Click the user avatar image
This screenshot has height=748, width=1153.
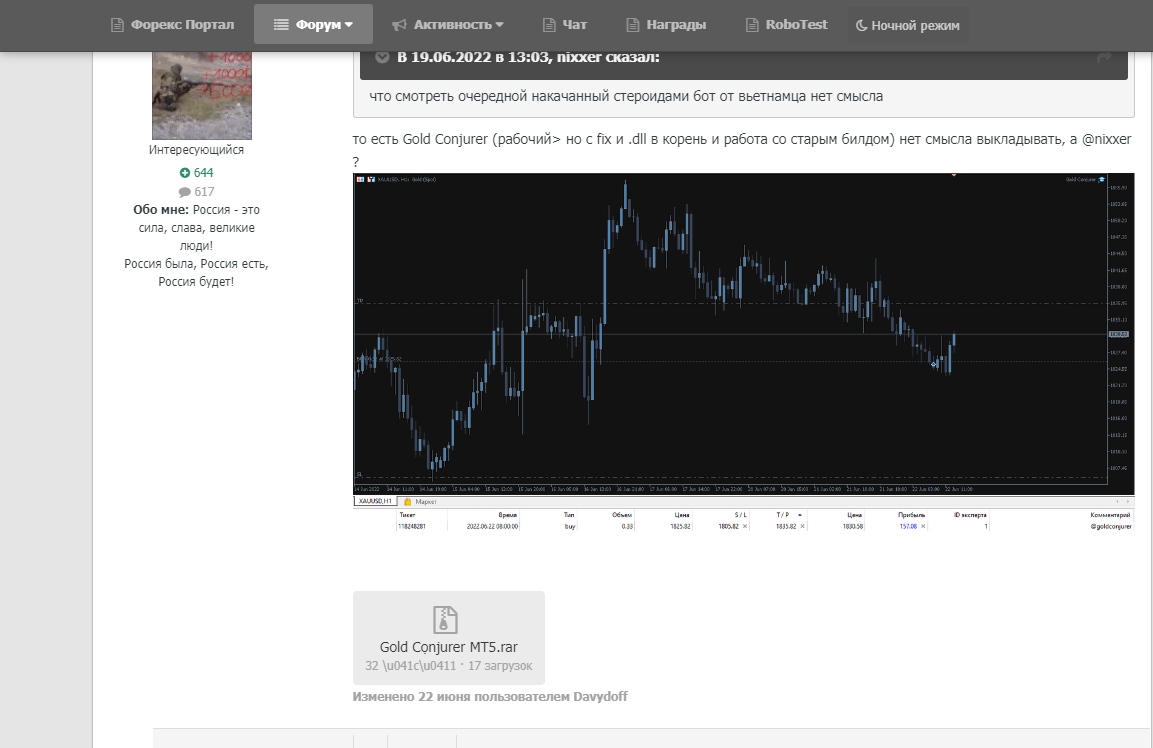(201, 96)
